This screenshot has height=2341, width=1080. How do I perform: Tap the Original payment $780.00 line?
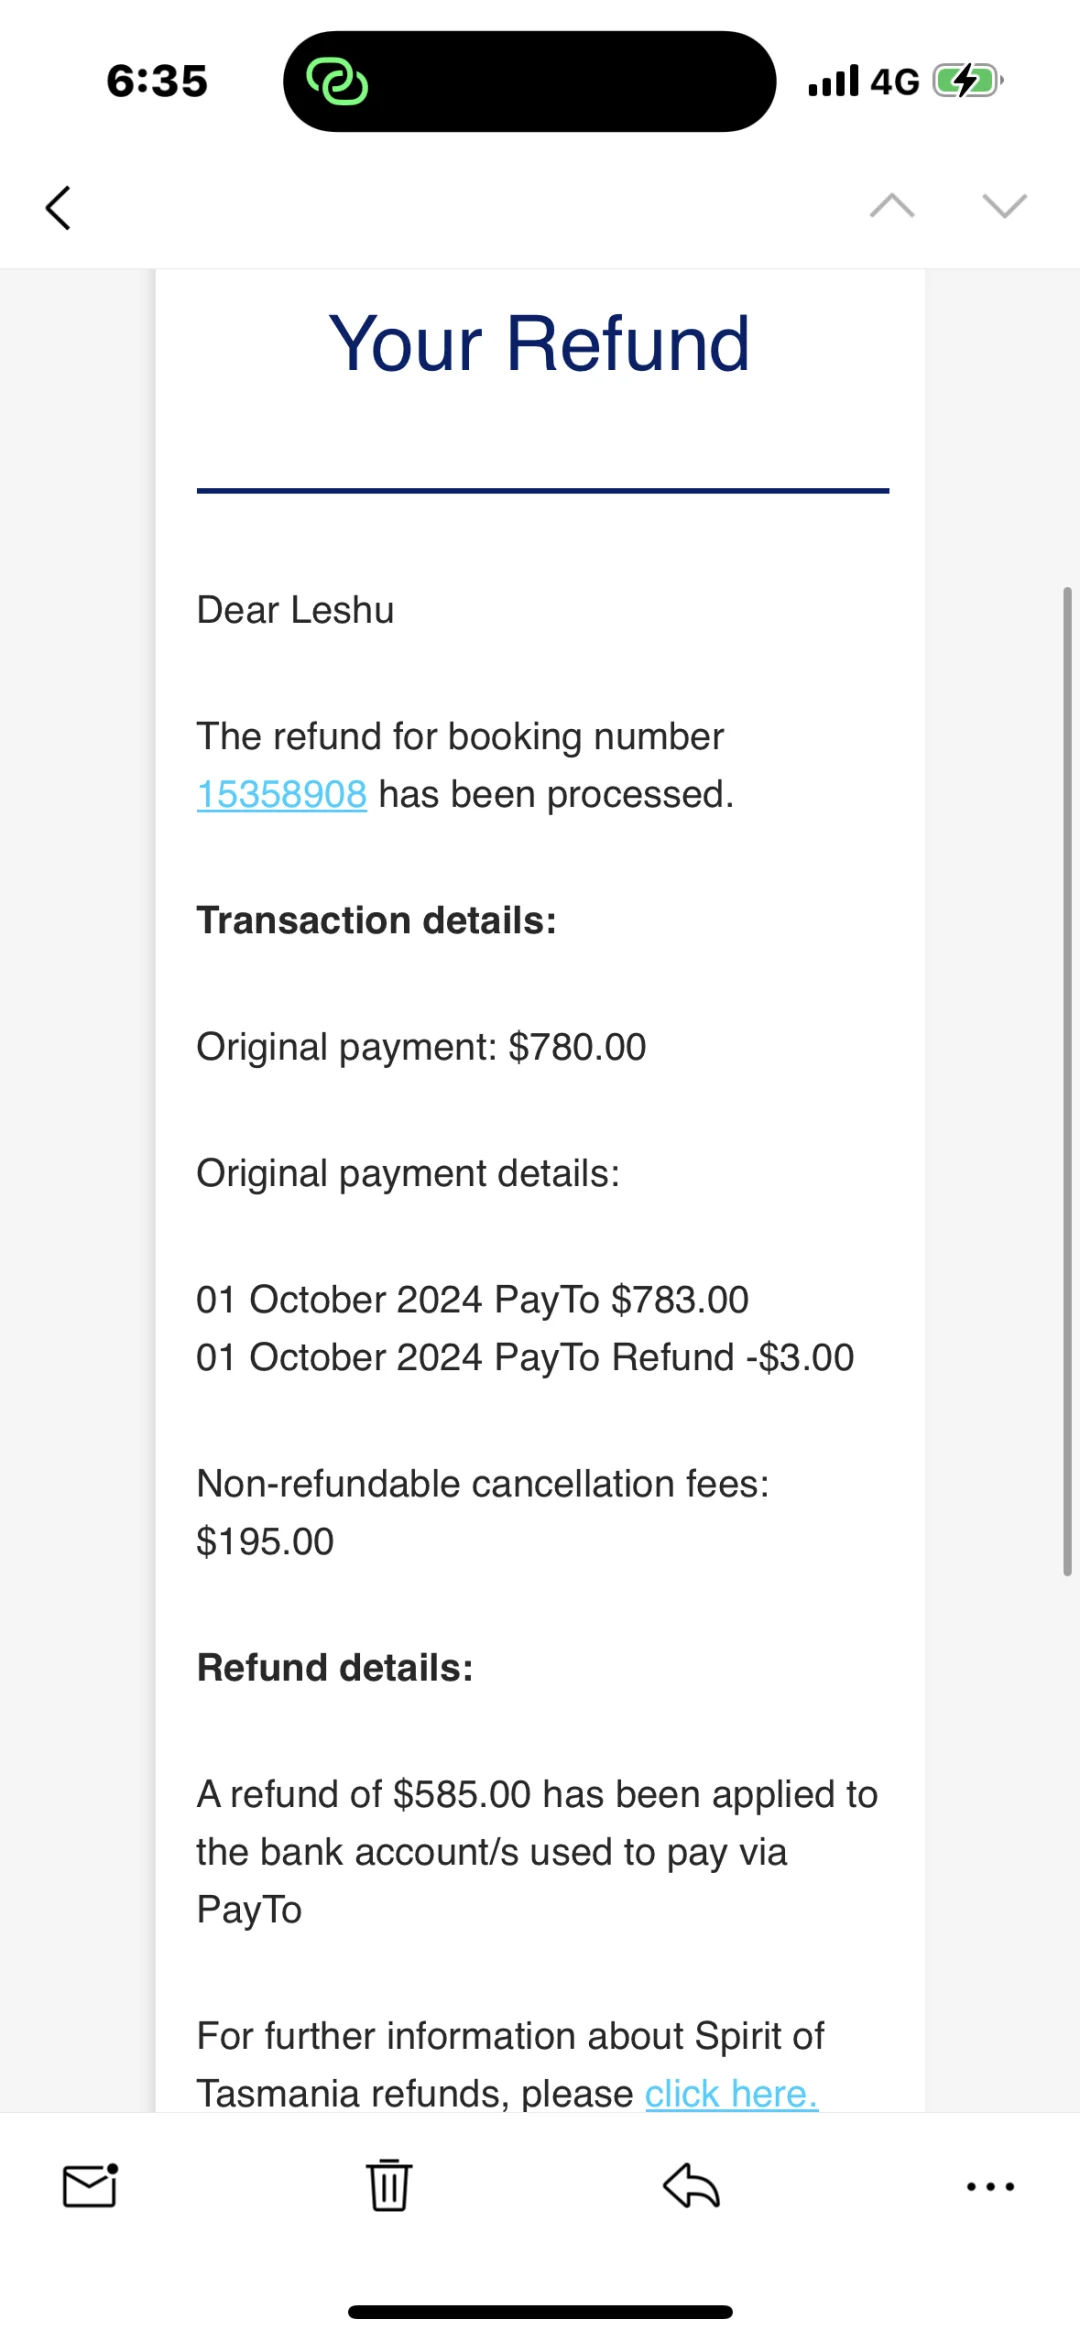pyautogui.click(x=421, y=1047)
